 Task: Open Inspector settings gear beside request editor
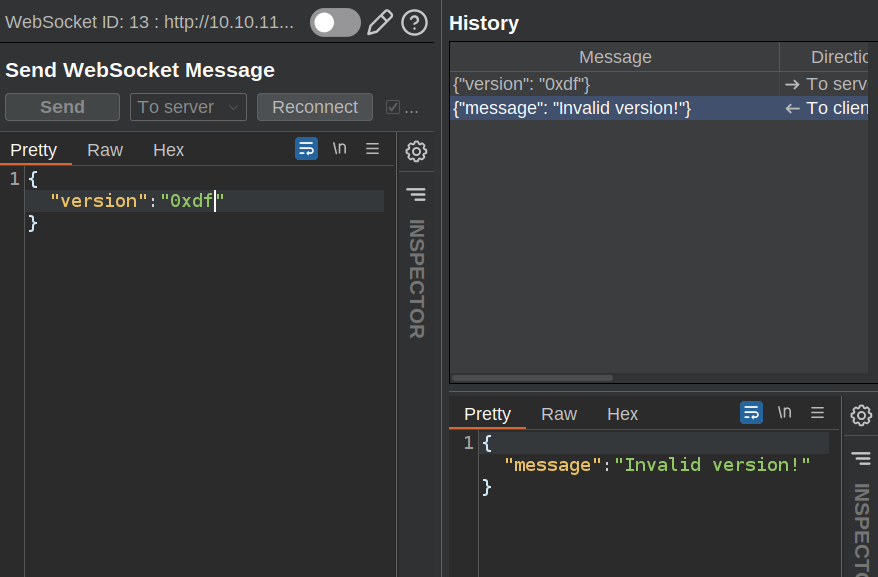(416, 151)
